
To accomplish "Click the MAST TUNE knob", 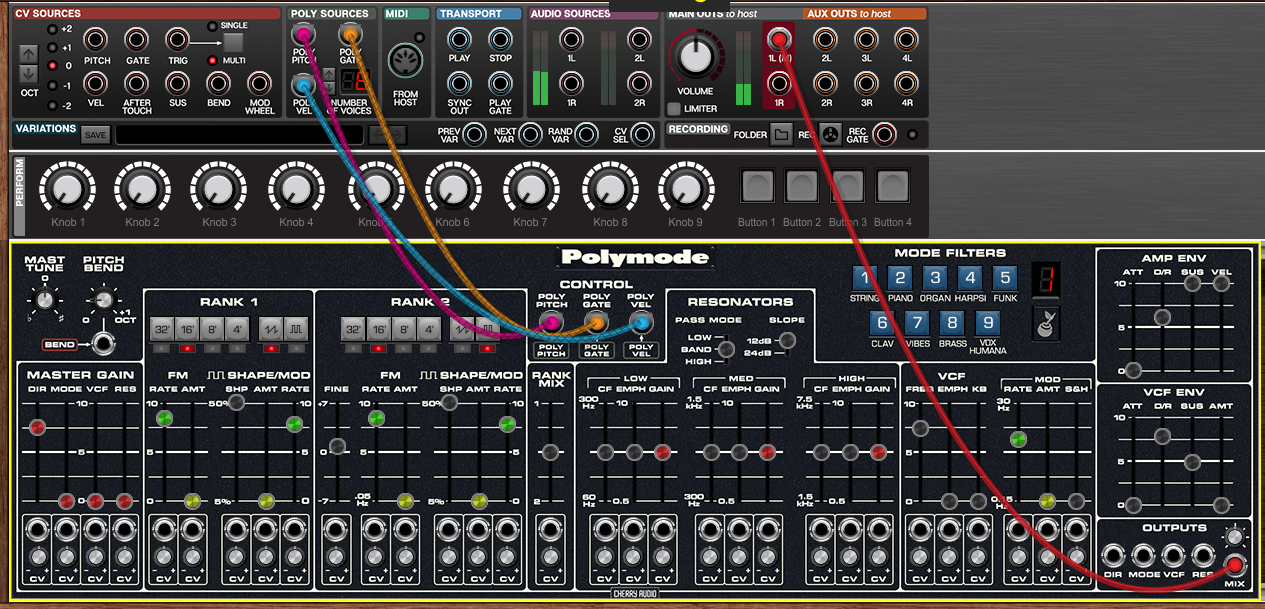I will click(43, 299).
